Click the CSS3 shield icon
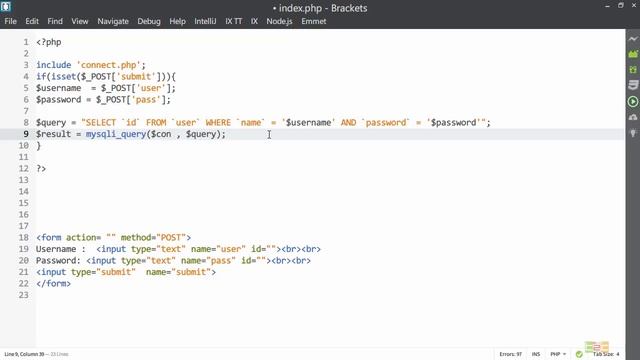 [633, 85]
